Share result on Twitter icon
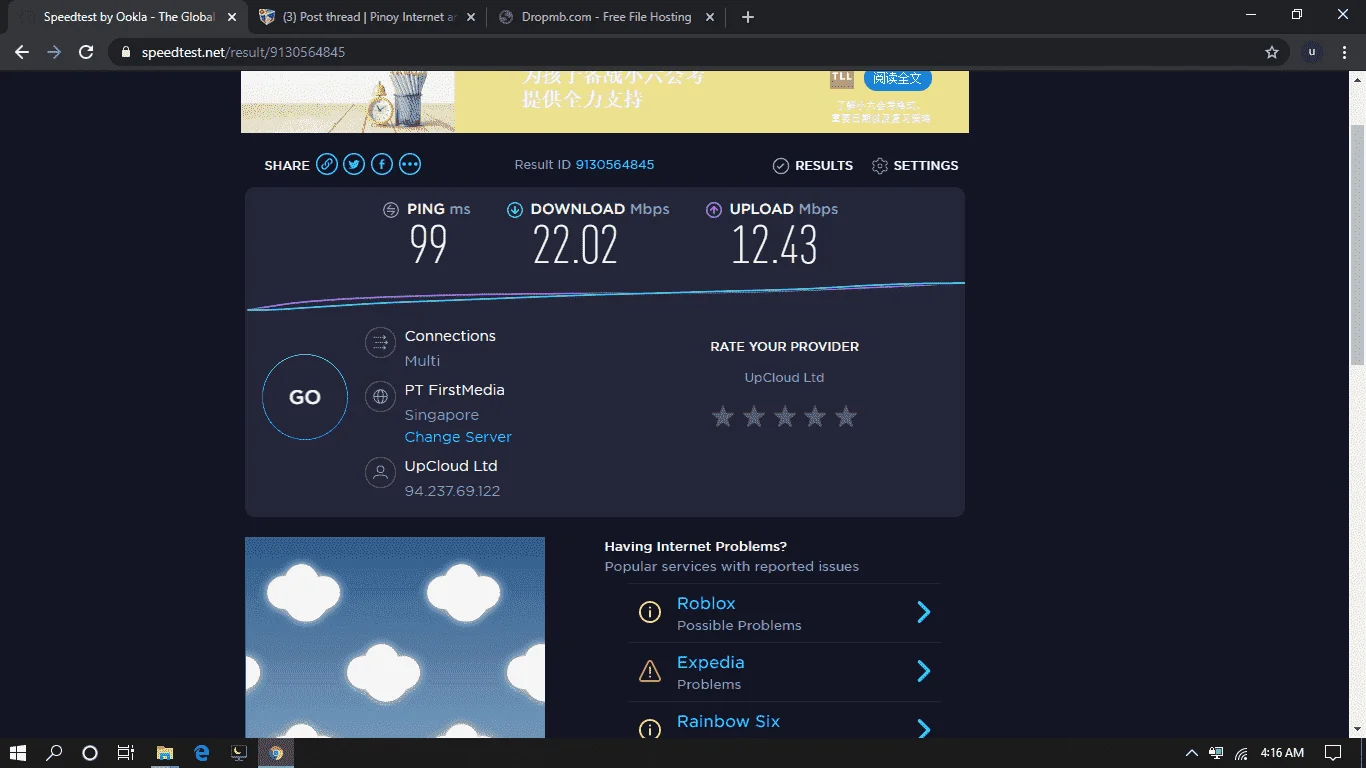Viewport: 1366px width, 768px height. (x=354, y=165)
